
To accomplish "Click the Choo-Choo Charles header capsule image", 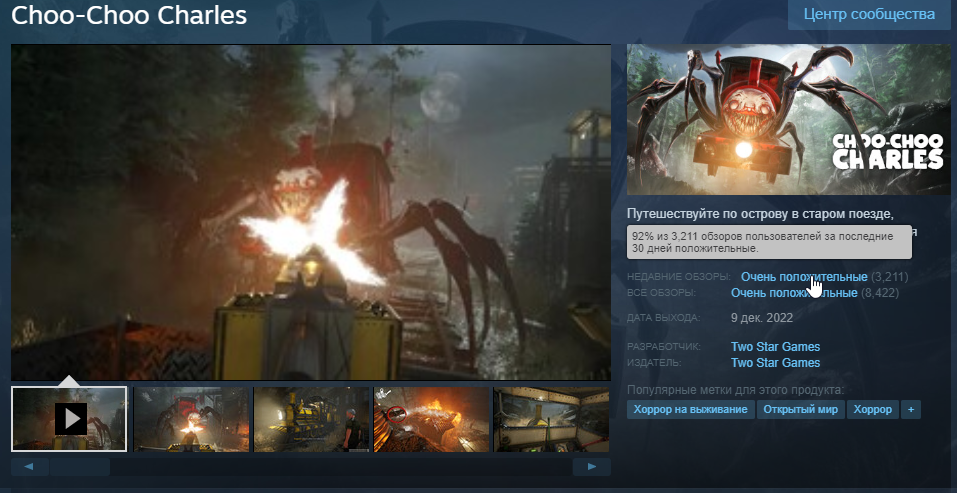I will 789,120.
